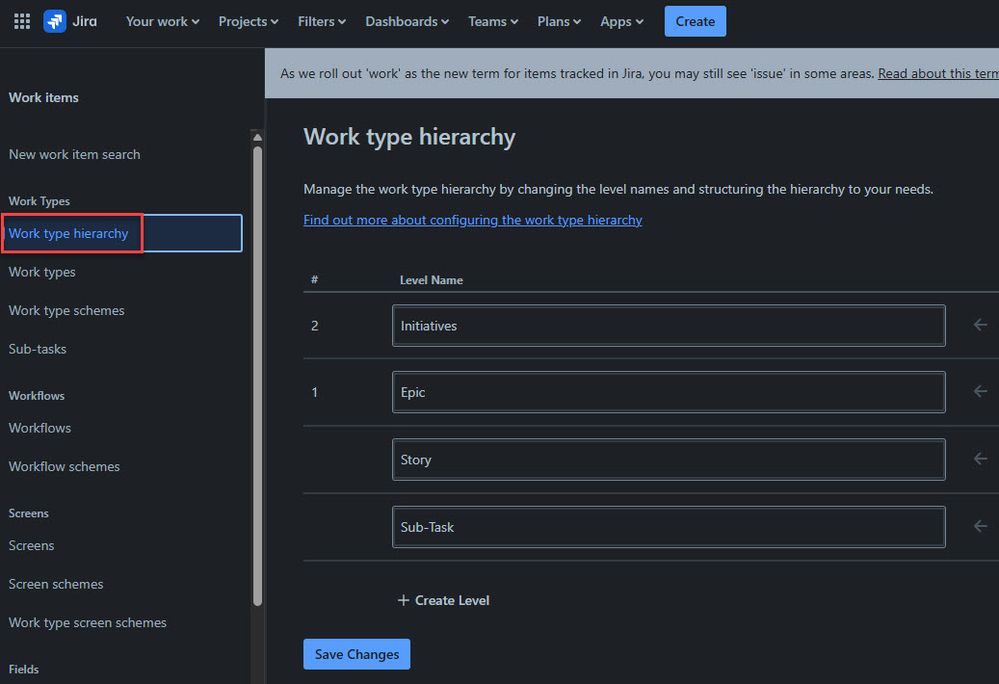The height and width of the screenshot is (684, 999).
Task: Expand the Projects dropdown
Action: pyautogui.click(x=248, y=21)
